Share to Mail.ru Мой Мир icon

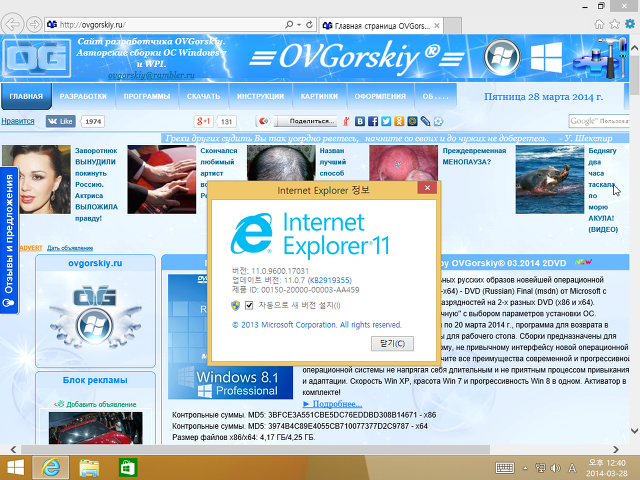(x=412, y=121)
